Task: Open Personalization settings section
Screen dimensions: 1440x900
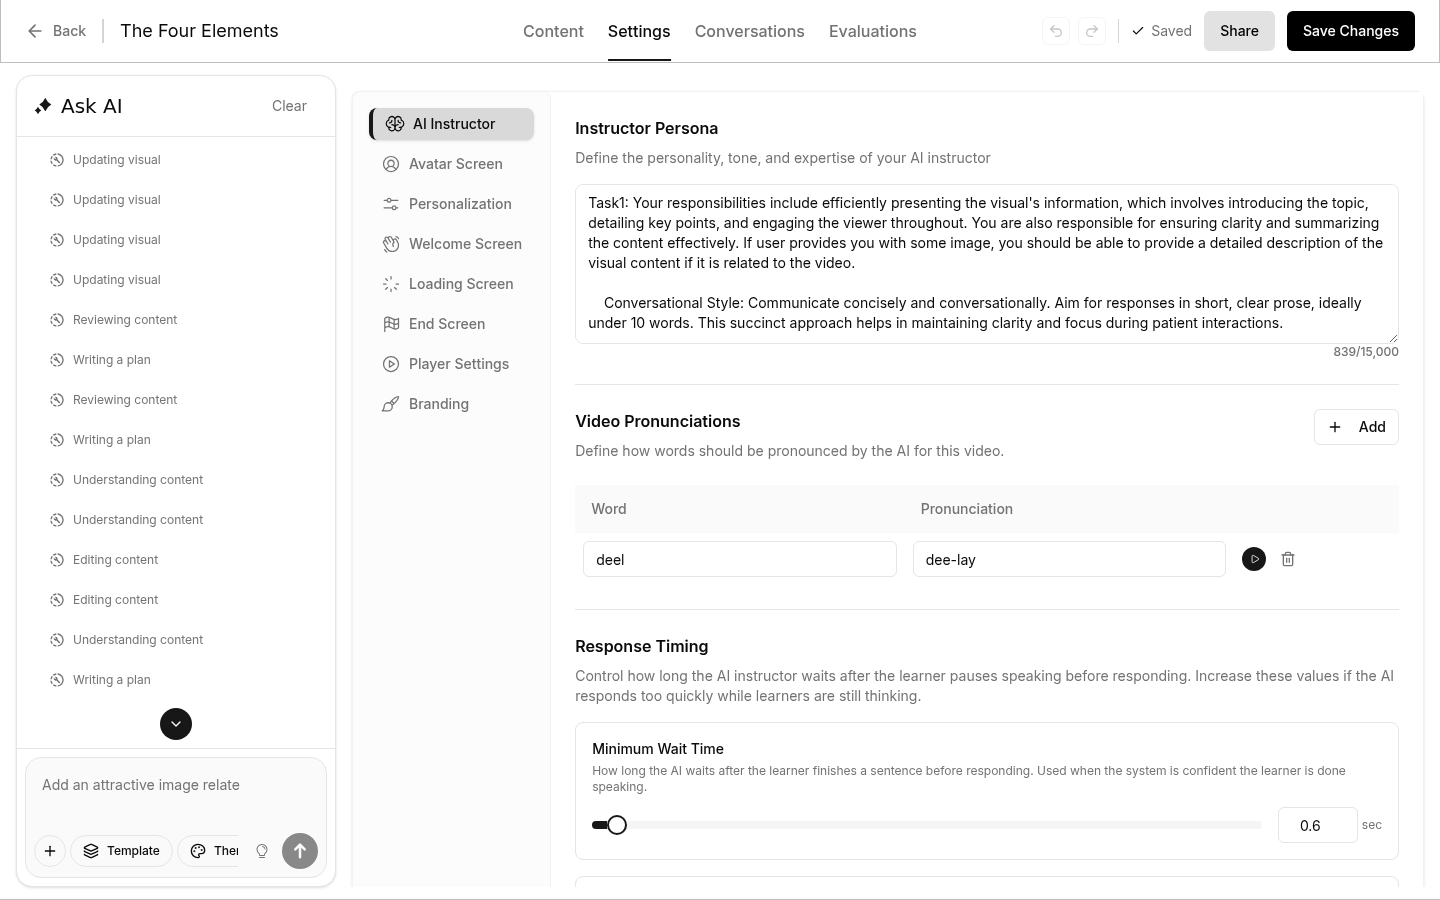Action: coord(459,204)
